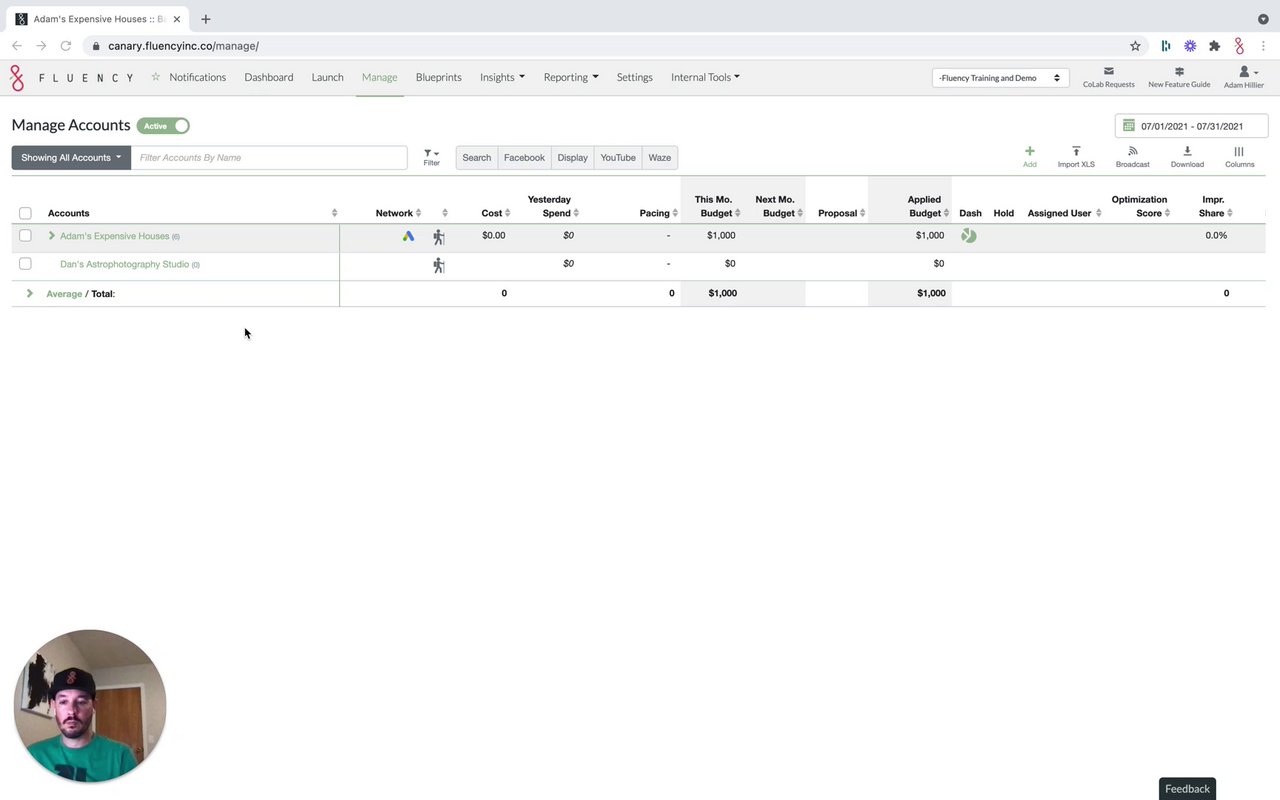This screenshot has height=800, width=1280.
Task: Click the star icon beside Notifications
Action: coord(155,77)
